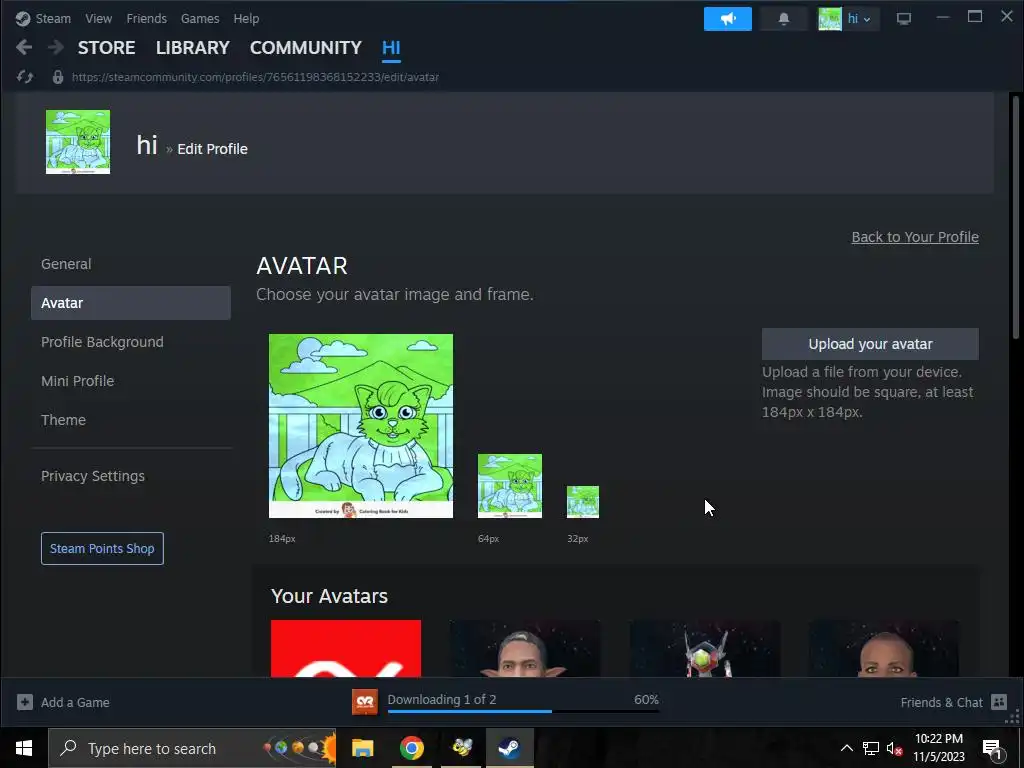Click the Windows search box
The height and width of the screenshot is (768, 1024).
click(x=192, y=748)
